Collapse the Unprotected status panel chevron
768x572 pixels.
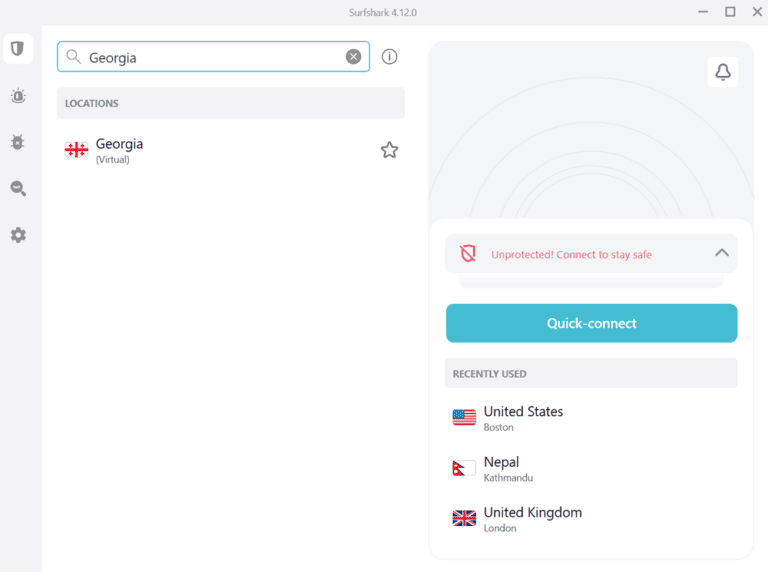(x=722, y=253)
